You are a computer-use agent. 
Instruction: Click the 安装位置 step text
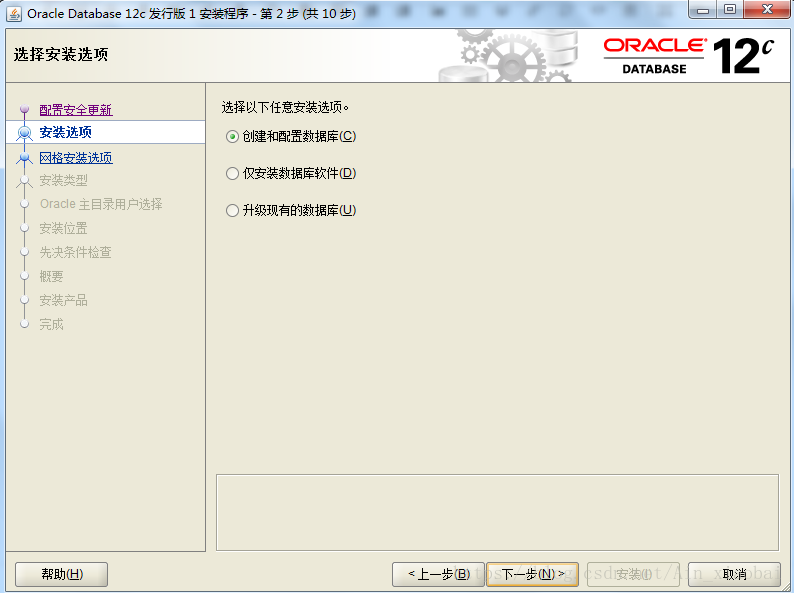click(x=63, y=228)
